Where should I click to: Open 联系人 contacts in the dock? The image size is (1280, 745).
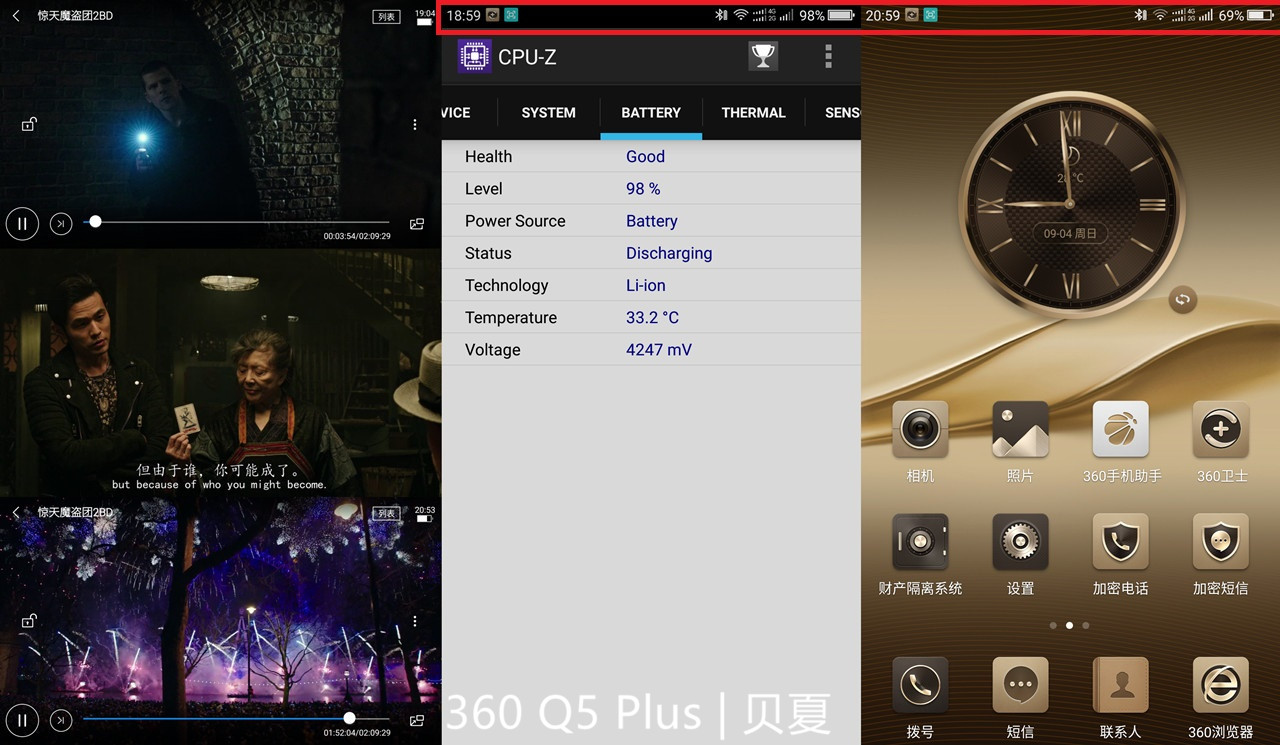point(1121,685)
